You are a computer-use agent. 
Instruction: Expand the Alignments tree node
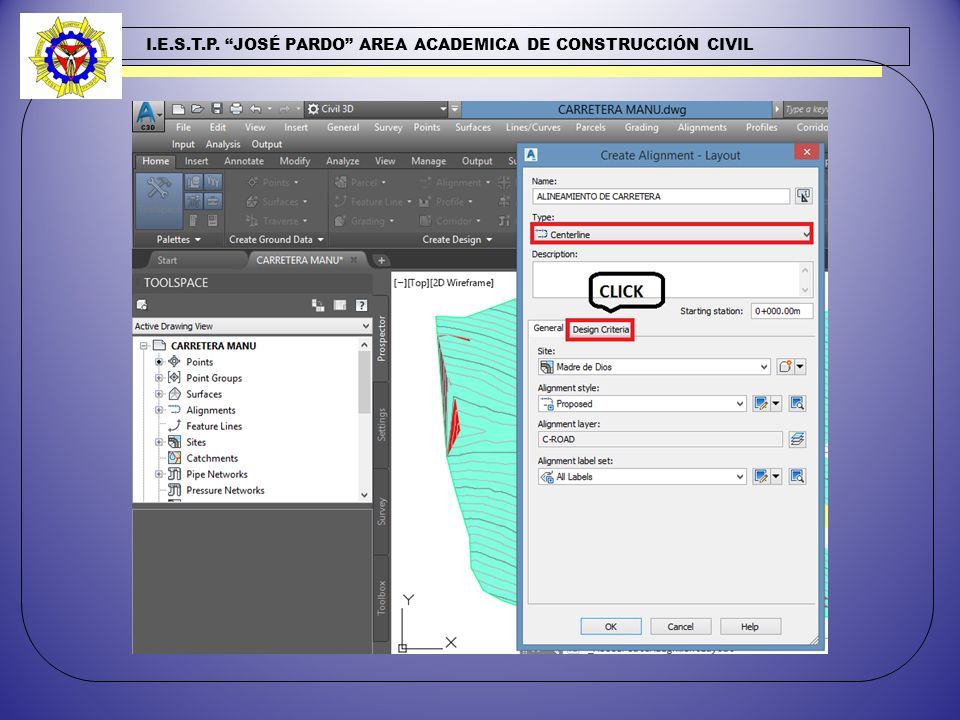[x=159, y=410]
